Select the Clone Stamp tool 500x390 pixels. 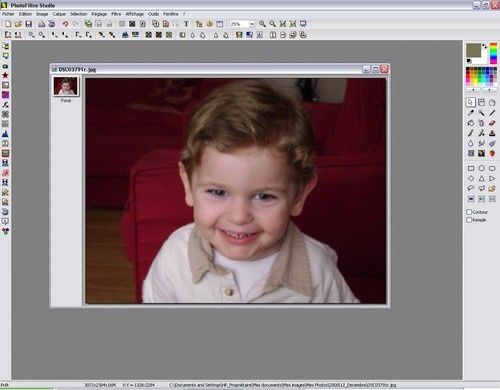tap(492, 133)
